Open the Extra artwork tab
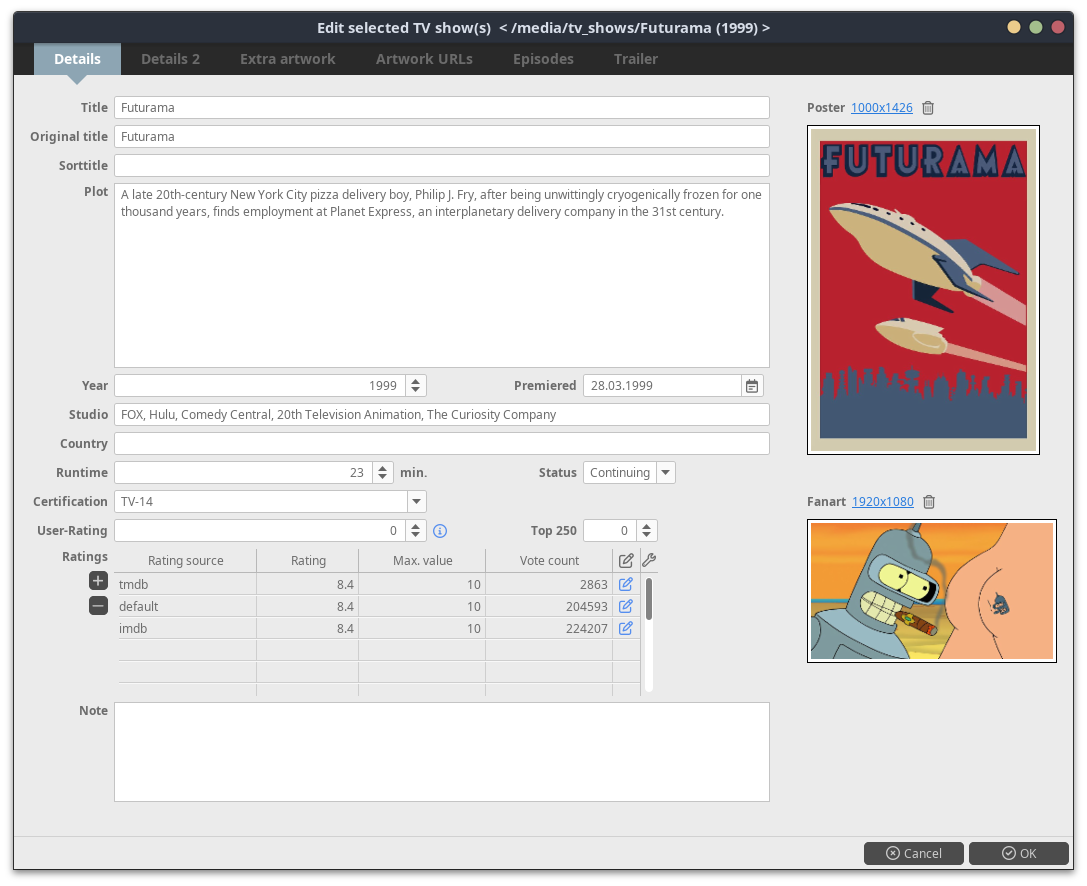 (288, 59)
